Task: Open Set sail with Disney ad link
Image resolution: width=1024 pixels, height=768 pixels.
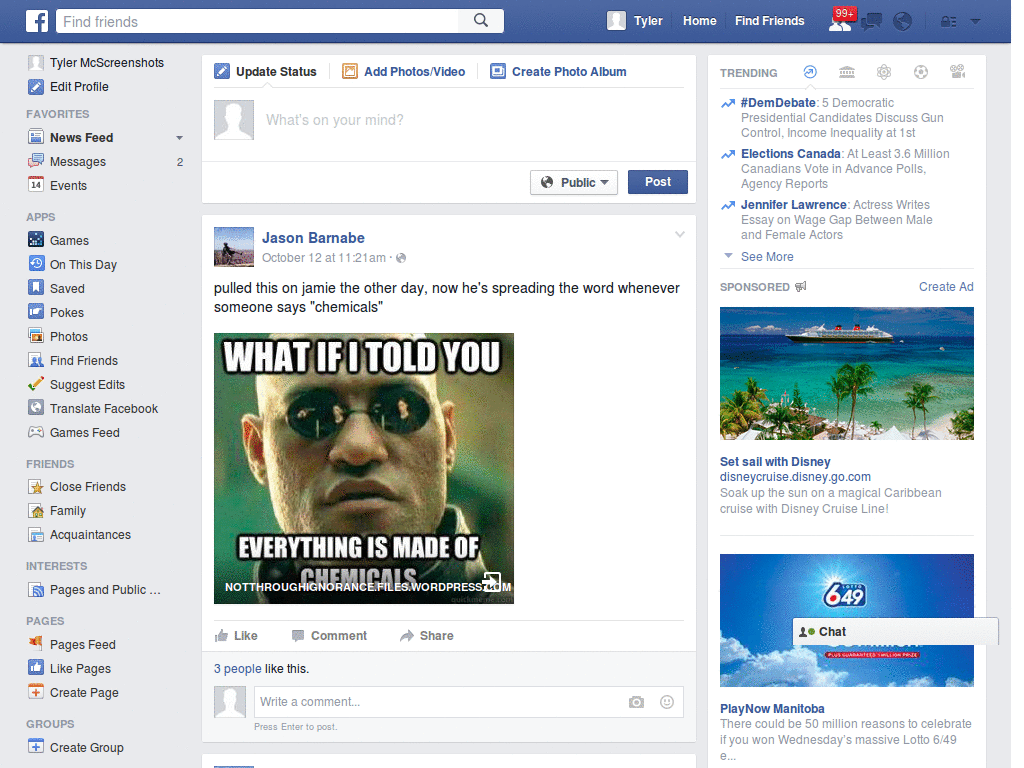Action: (x=775, y=462)
